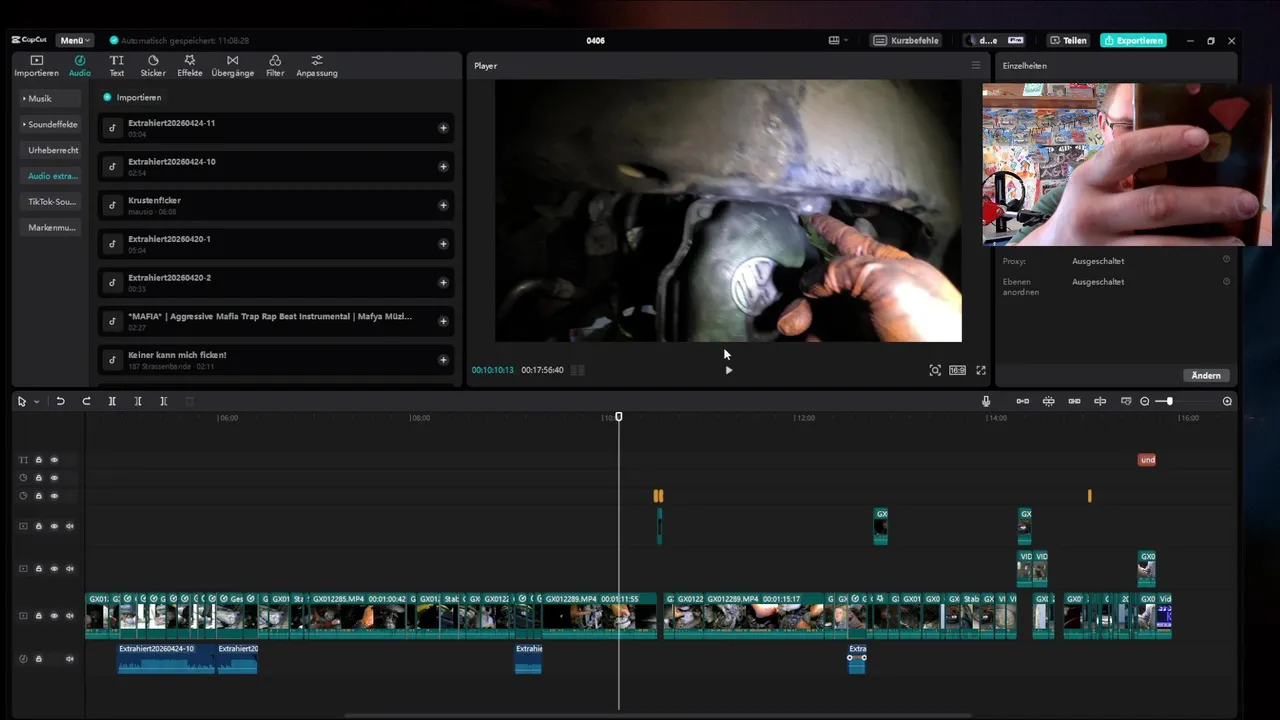Toggle clip linkage icon
1280x720 pixels.
1074,401
